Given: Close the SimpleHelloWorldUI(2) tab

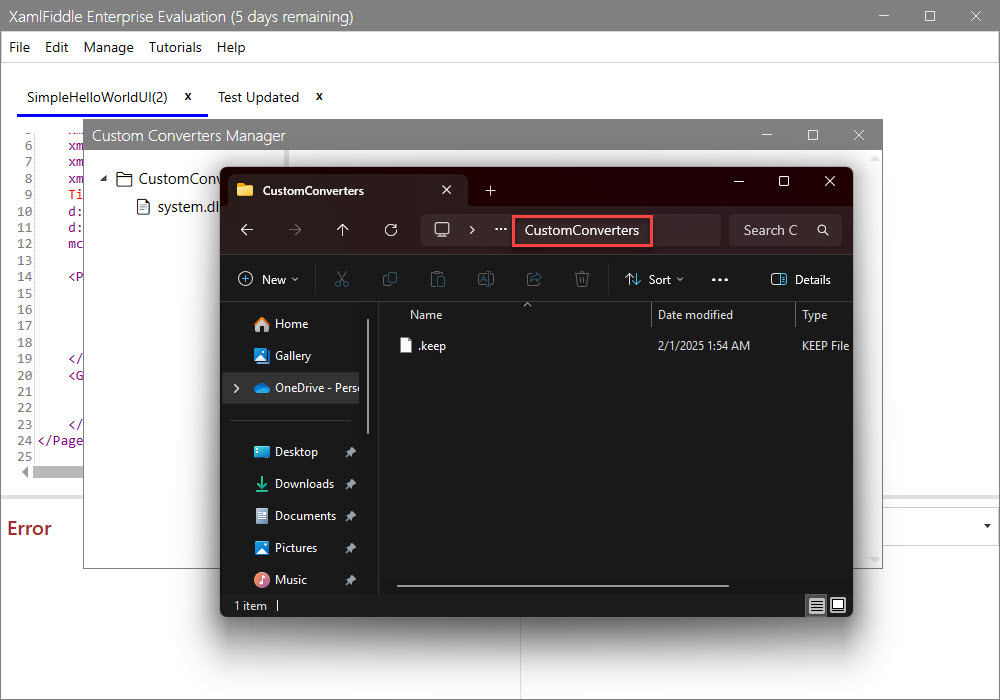Looking at the screenshot, I should 188,96.
